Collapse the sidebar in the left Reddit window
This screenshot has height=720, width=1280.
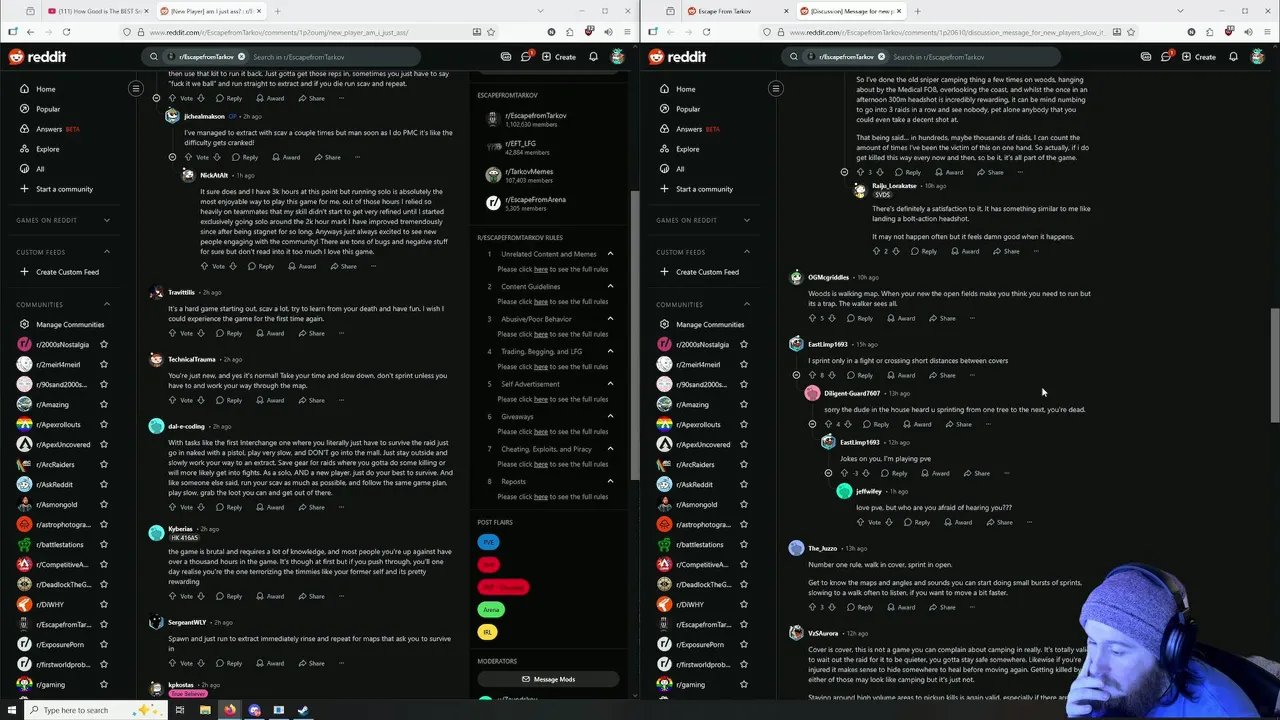[x=136, y=89]
